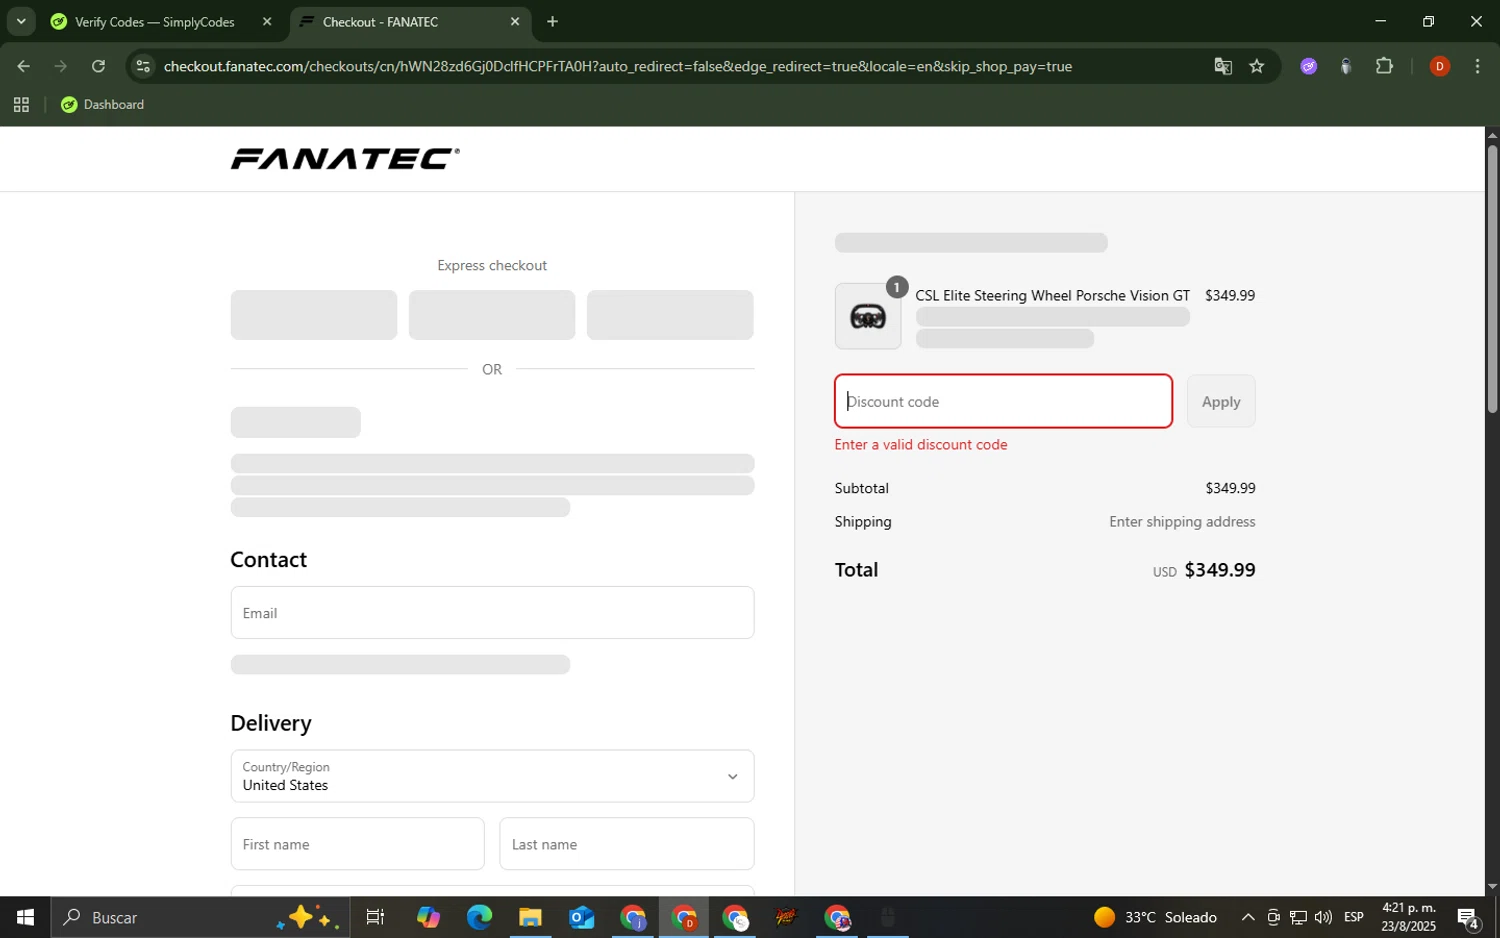Reload the checkout page

[x=98, y=66]
